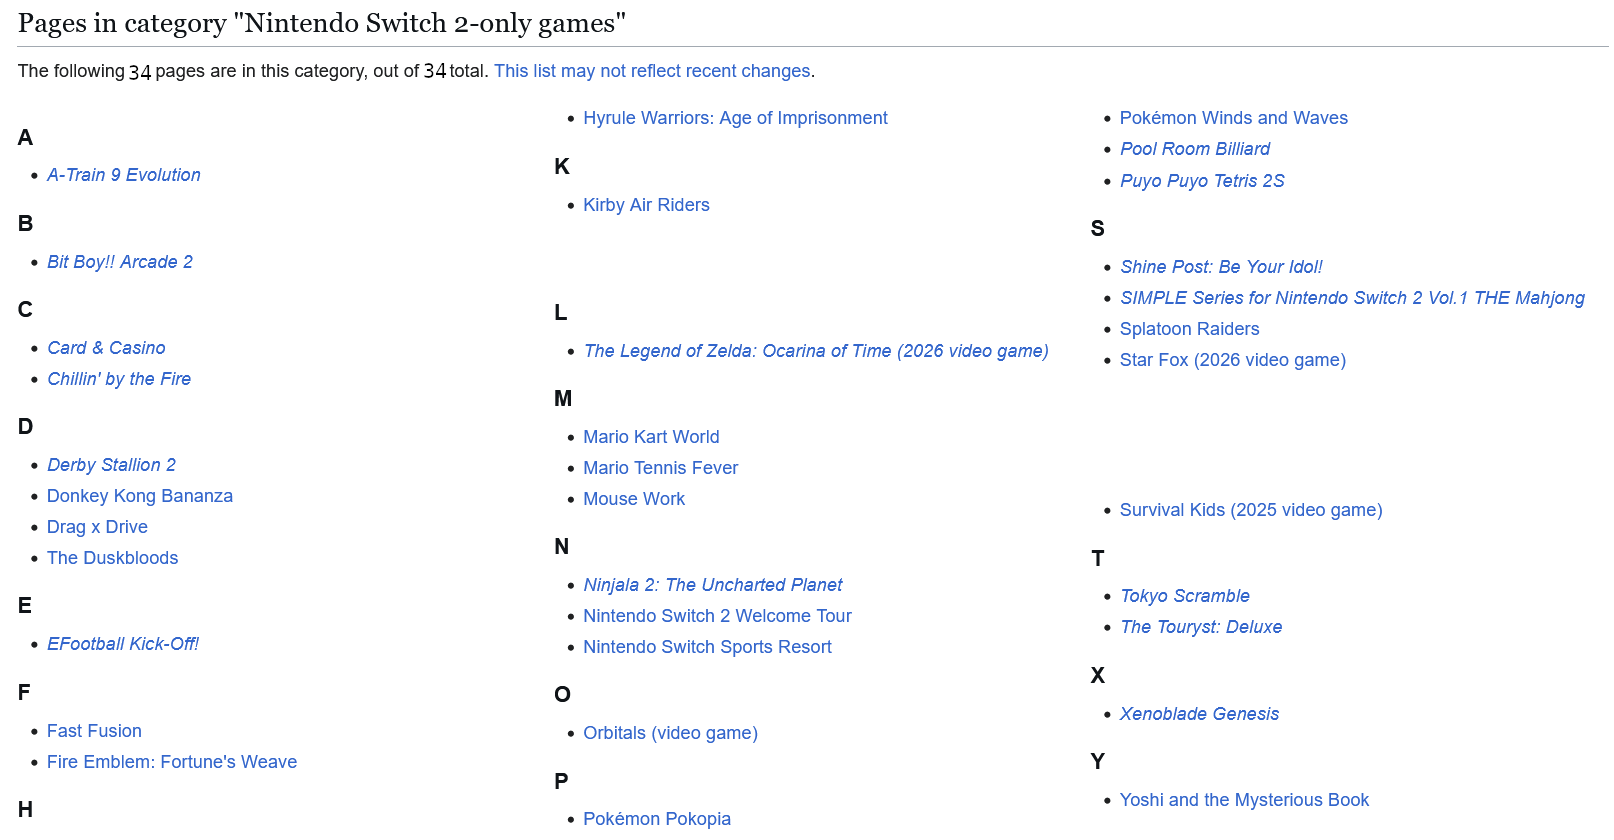Visit Nintendo Switch 2 Welcome Tour page
The width and height of the screenshot is (1614, 840).
717,616
